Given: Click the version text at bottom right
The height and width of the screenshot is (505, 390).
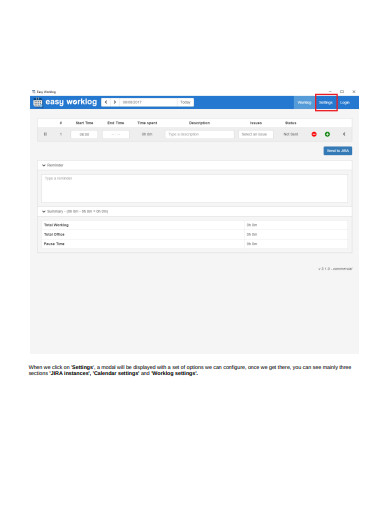Looking at the screenshot, I should point(335,269).
